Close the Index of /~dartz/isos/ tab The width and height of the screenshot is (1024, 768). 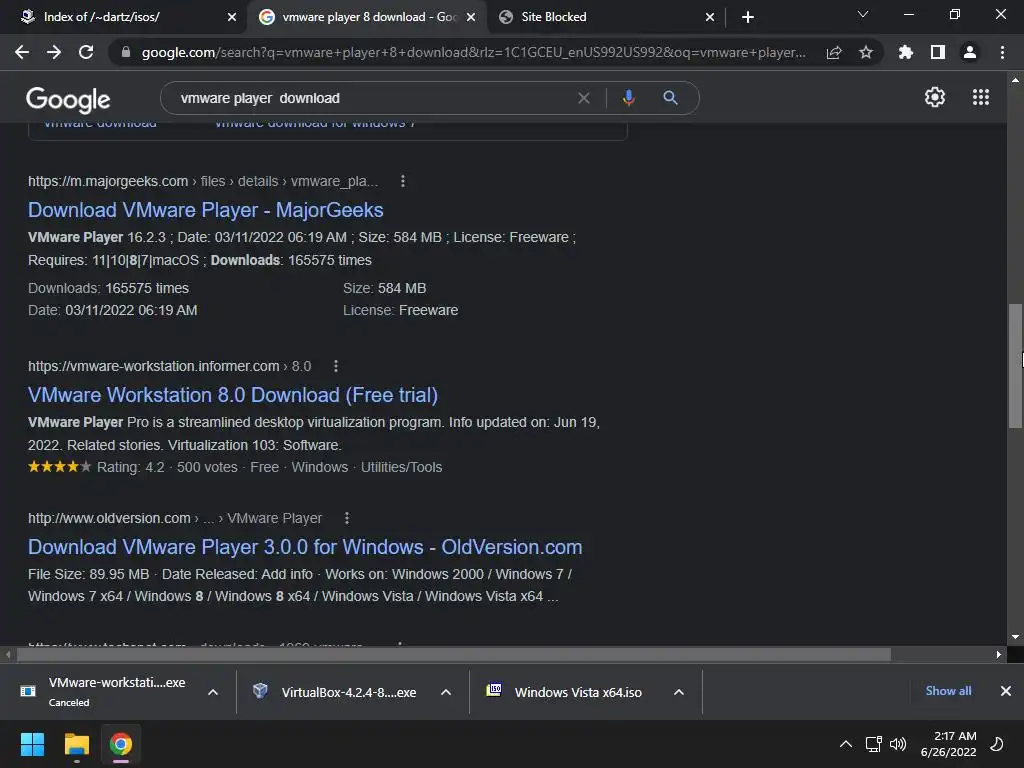(x=232, y=17)
